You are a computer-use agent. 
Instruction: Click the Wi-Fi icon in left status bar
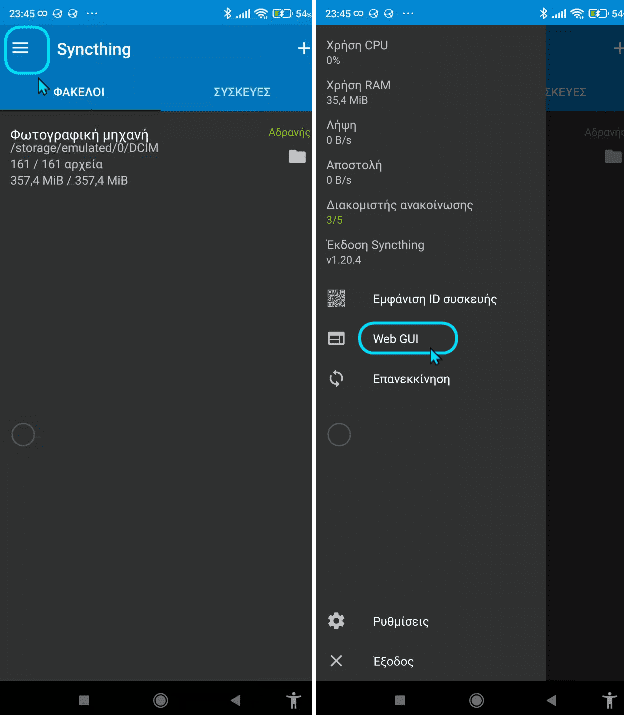click(x=261, y=13)
